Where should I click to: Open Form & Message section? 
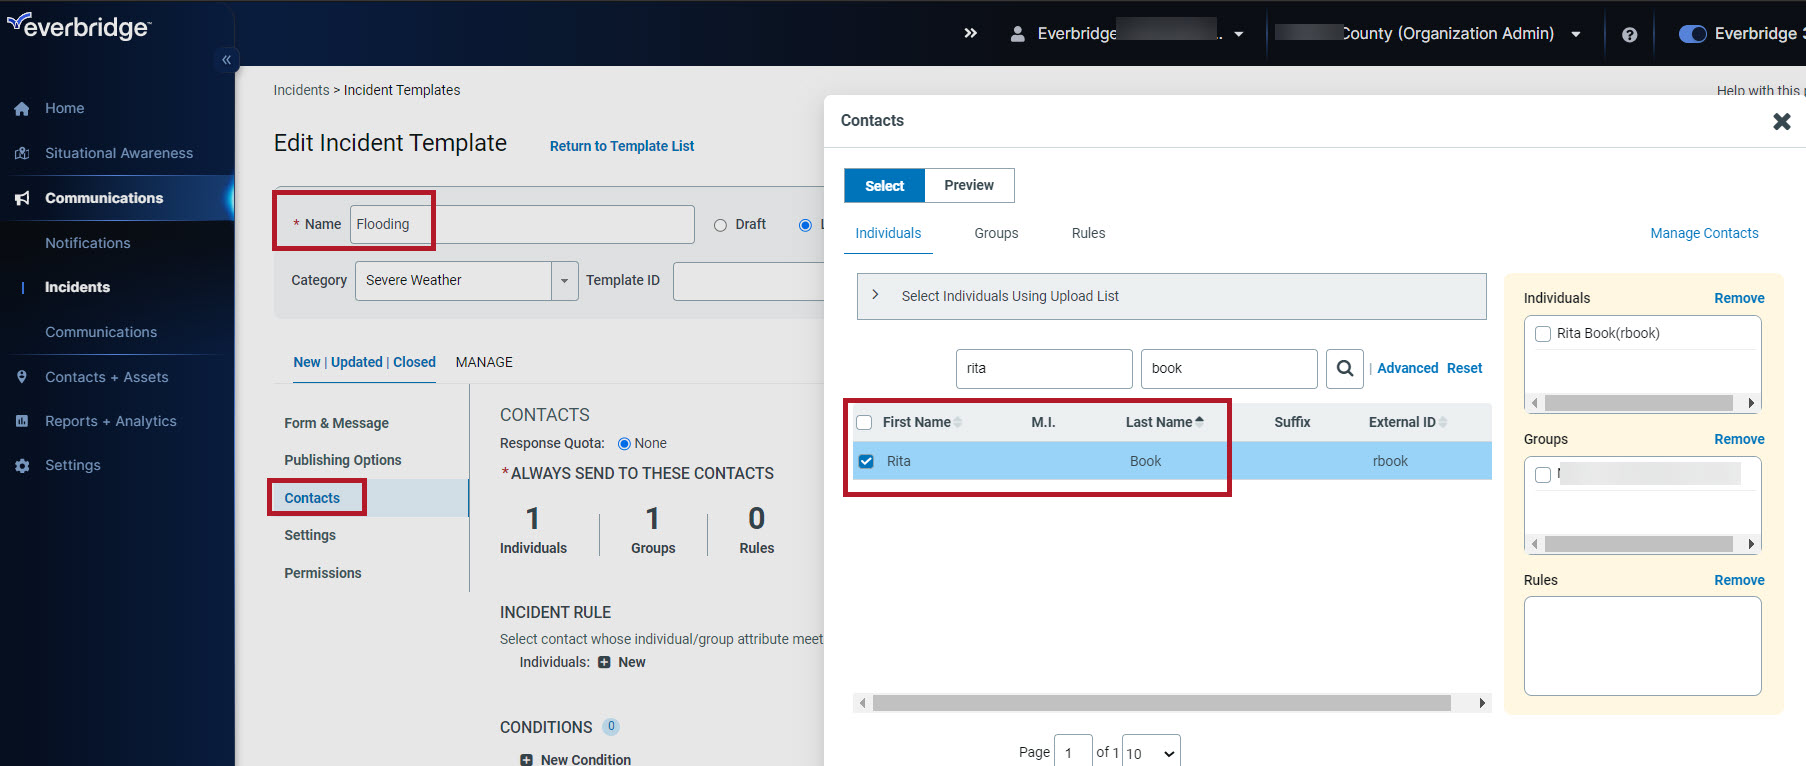(336, 423)
